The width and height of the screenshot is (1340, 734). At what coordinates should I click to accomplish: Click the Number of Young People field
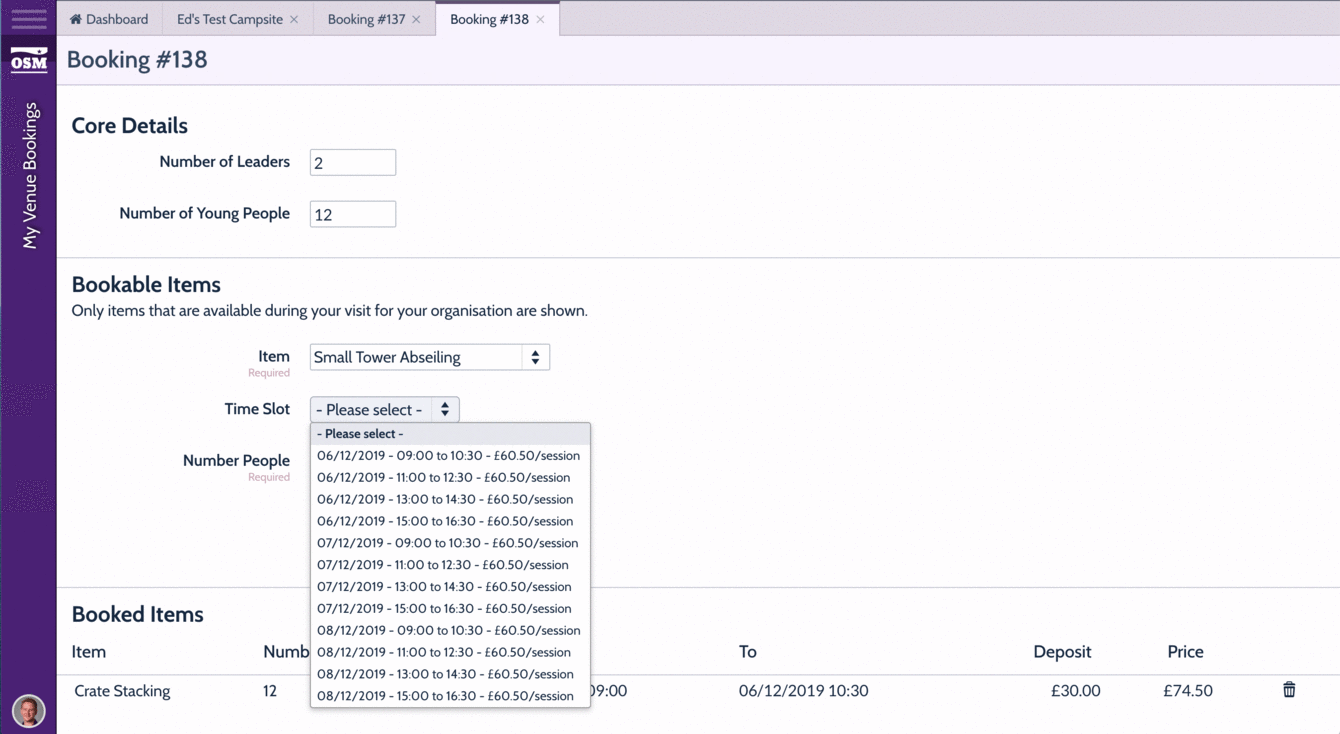click(x=352, y=214)
